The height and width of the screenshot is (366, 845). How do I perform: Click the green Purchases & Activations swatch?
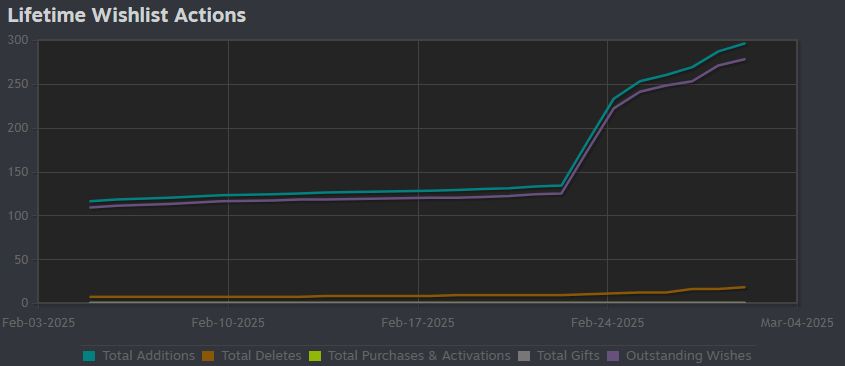tap(315, 356)
